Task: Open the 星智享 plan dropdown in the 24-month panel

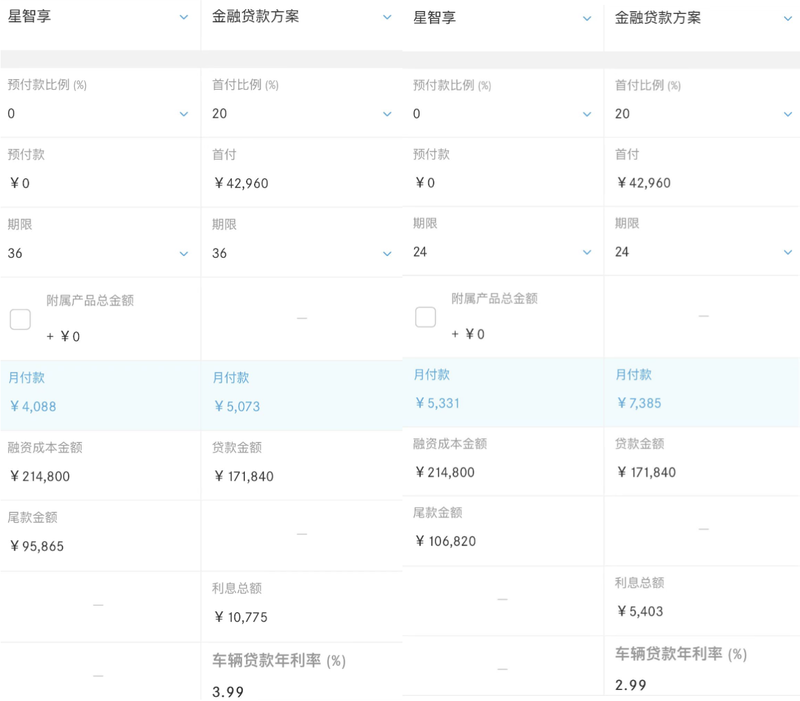Action: click(x=589, y=18)
